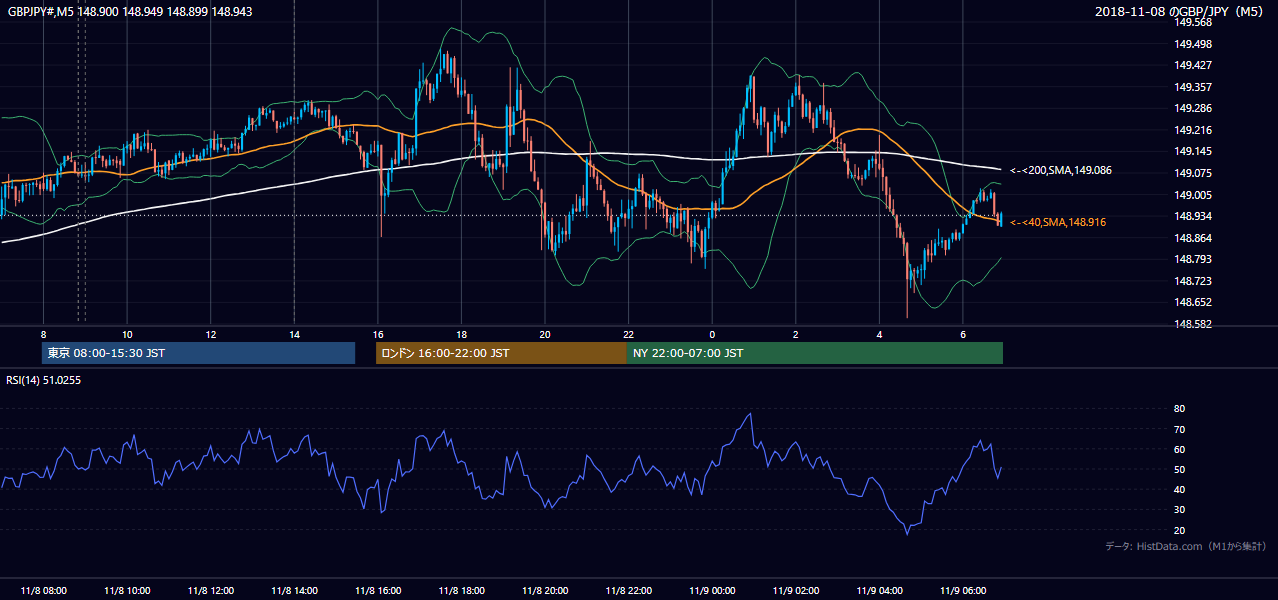Click RSI scale value 80

(x=1179, y=409)
